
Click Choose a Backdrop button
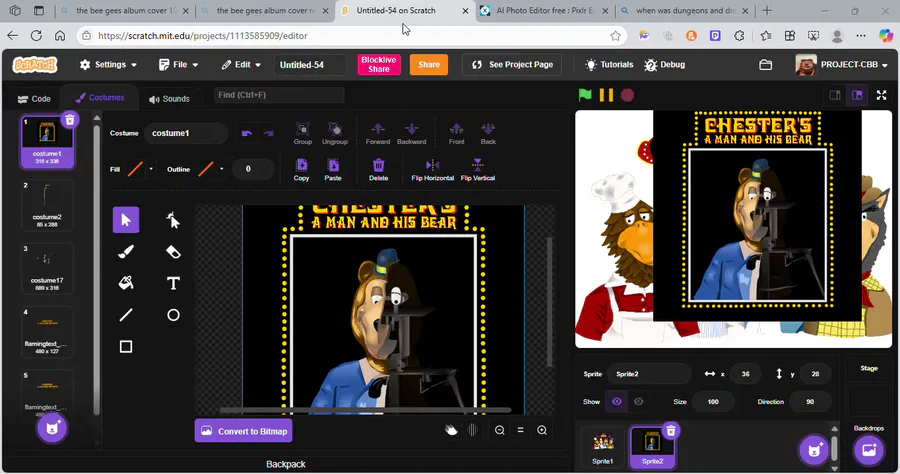point(868,450)
